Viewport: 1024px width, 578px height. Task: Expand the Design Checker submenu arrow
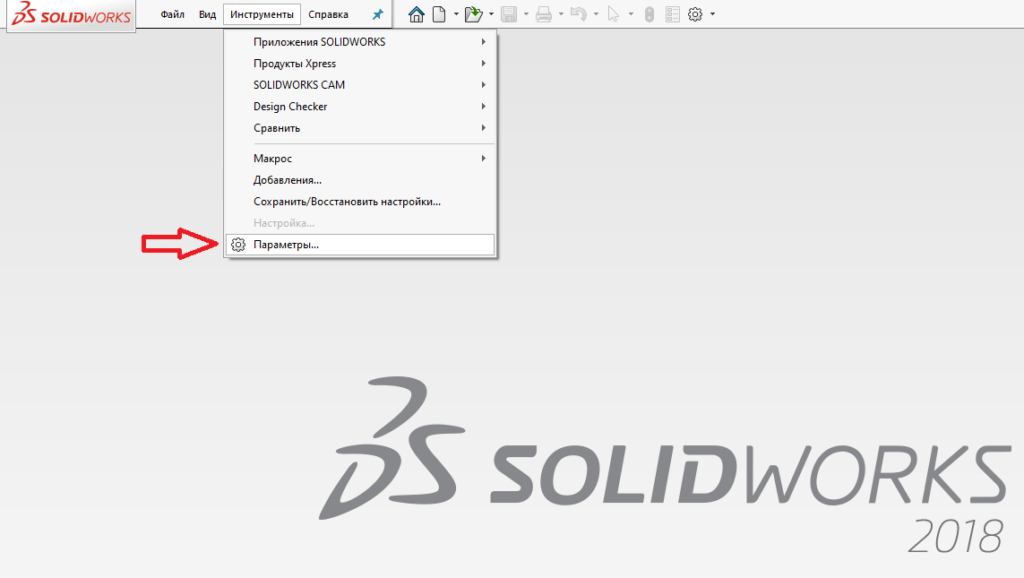pos(483,106)
